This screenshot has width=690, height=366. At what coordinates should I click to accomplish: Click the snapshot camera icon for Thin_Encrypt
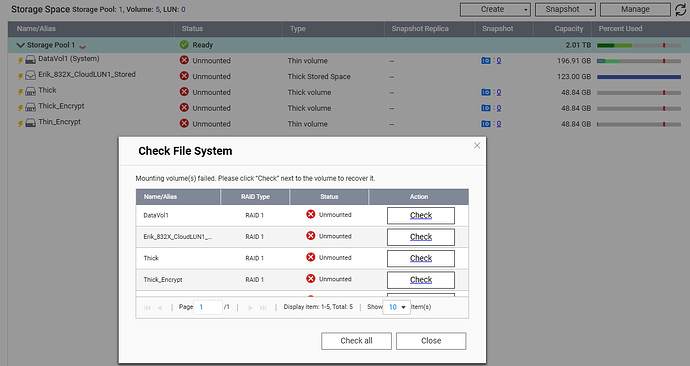pyautogui.click(x=486, y=124)
